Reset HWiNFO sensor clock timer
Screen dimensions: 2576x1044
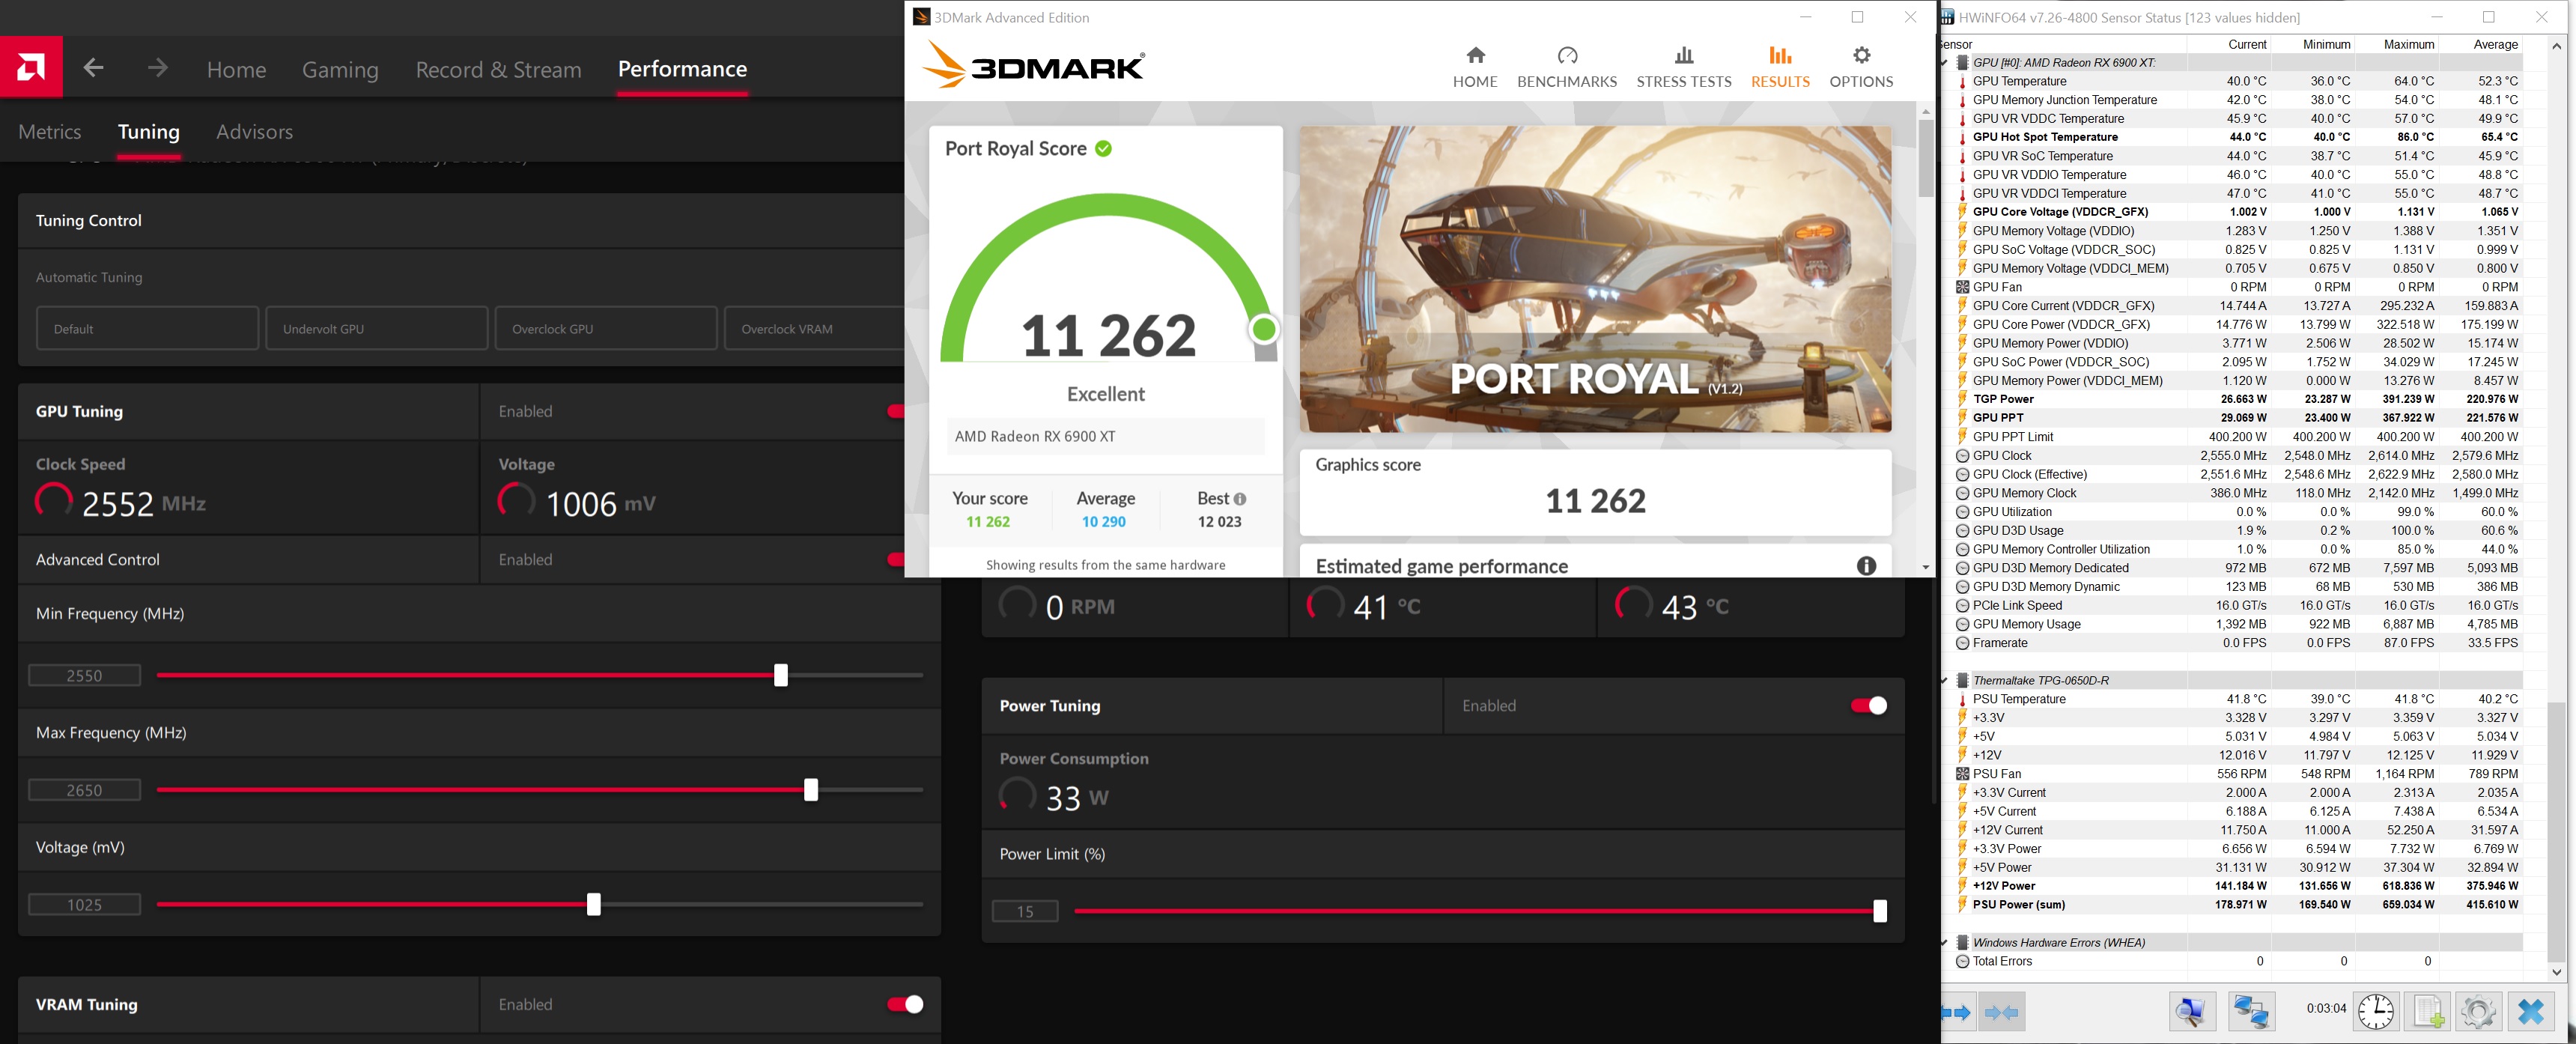(2375, 1011)
